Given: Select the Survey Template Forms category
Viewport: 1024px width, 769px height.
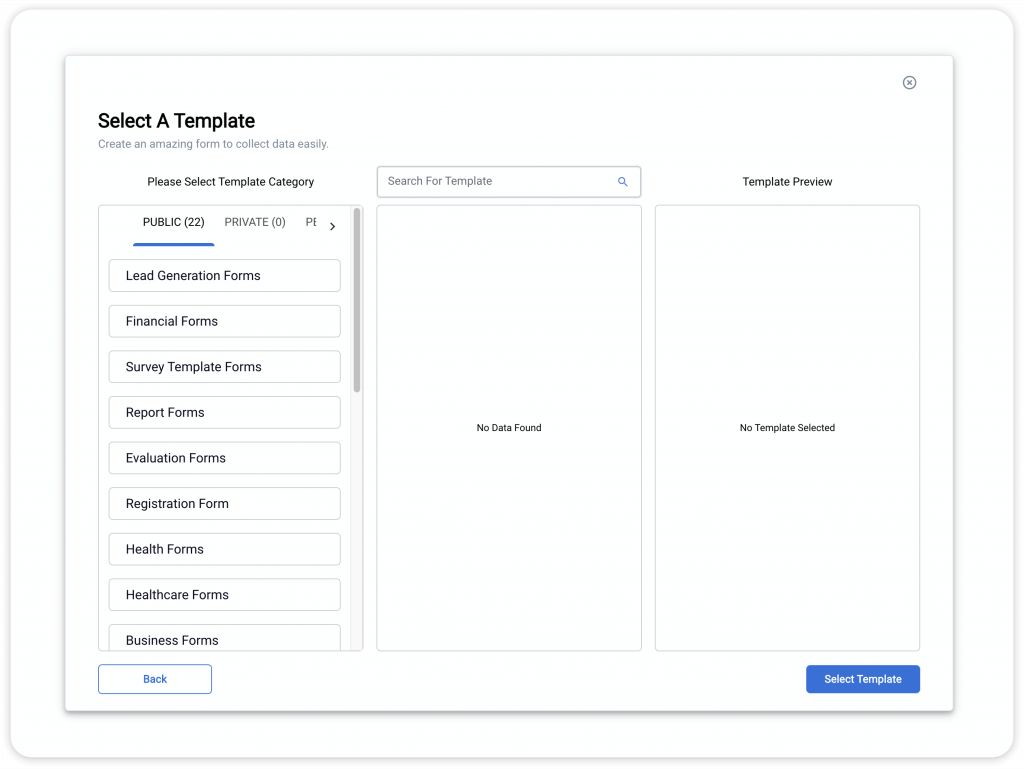Looking at the screenshot, I should pos(224,366).
